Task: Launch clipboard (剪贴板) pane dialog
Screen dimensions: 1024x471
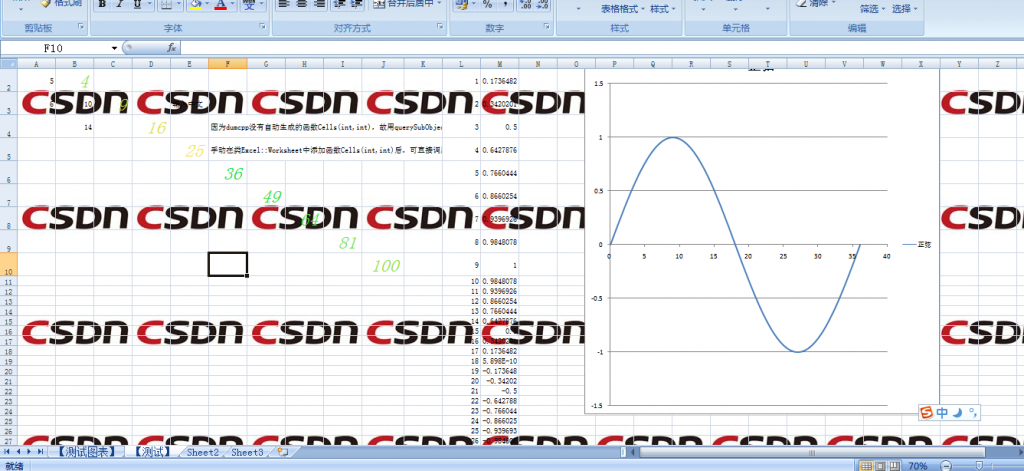Action: click(x=81, y=27)
